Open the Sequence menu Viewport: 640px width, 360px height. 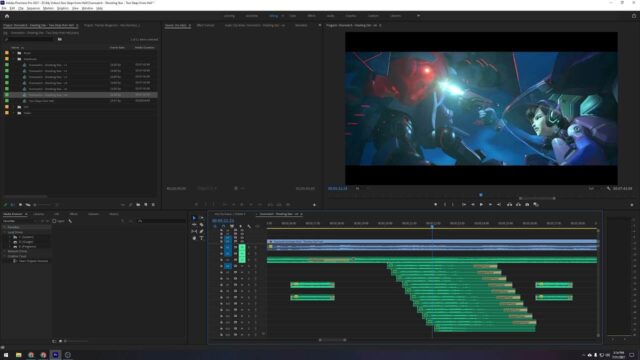tap(33, 8)
